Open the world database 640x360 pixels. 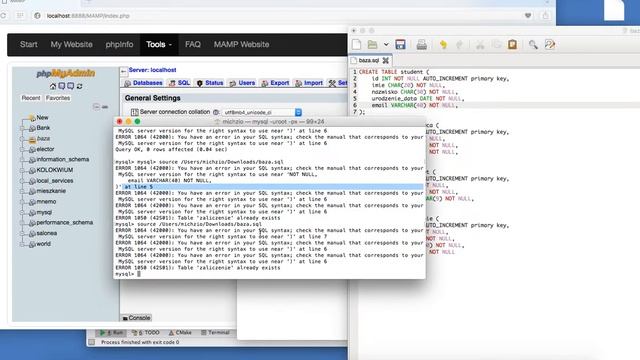click(x=43, y=244)
